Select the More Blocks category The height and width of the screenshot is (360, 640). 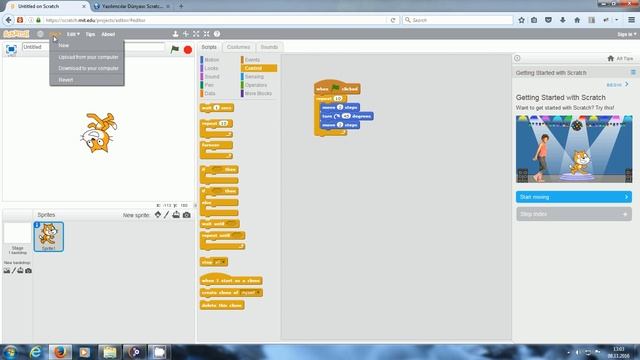259,93
